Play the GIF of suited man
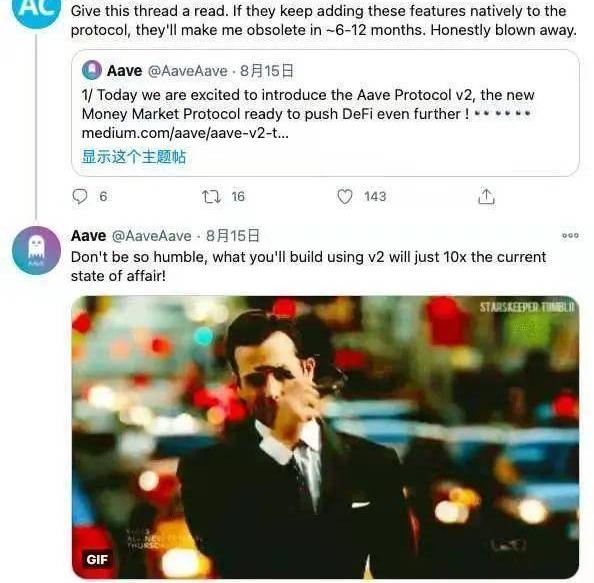The width and height of the screenshot is (594, 583). pos(325,437)
